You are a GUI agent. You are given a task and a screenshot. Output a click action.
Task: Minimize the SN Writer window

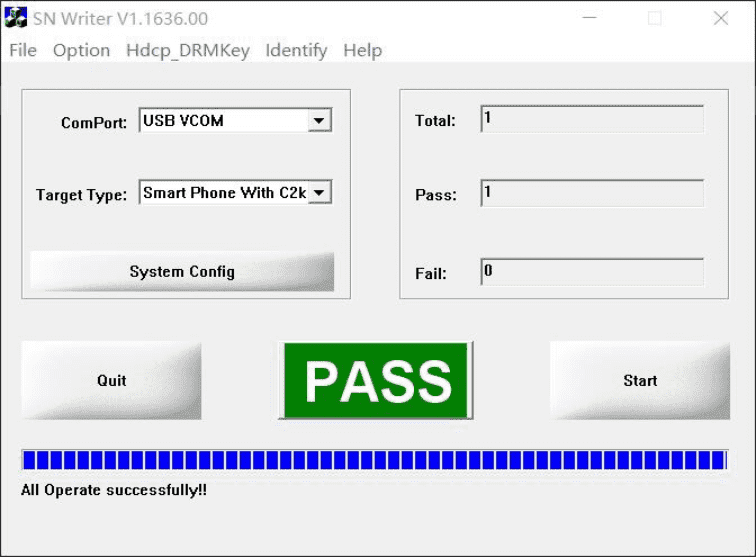(x=589, y=18)
